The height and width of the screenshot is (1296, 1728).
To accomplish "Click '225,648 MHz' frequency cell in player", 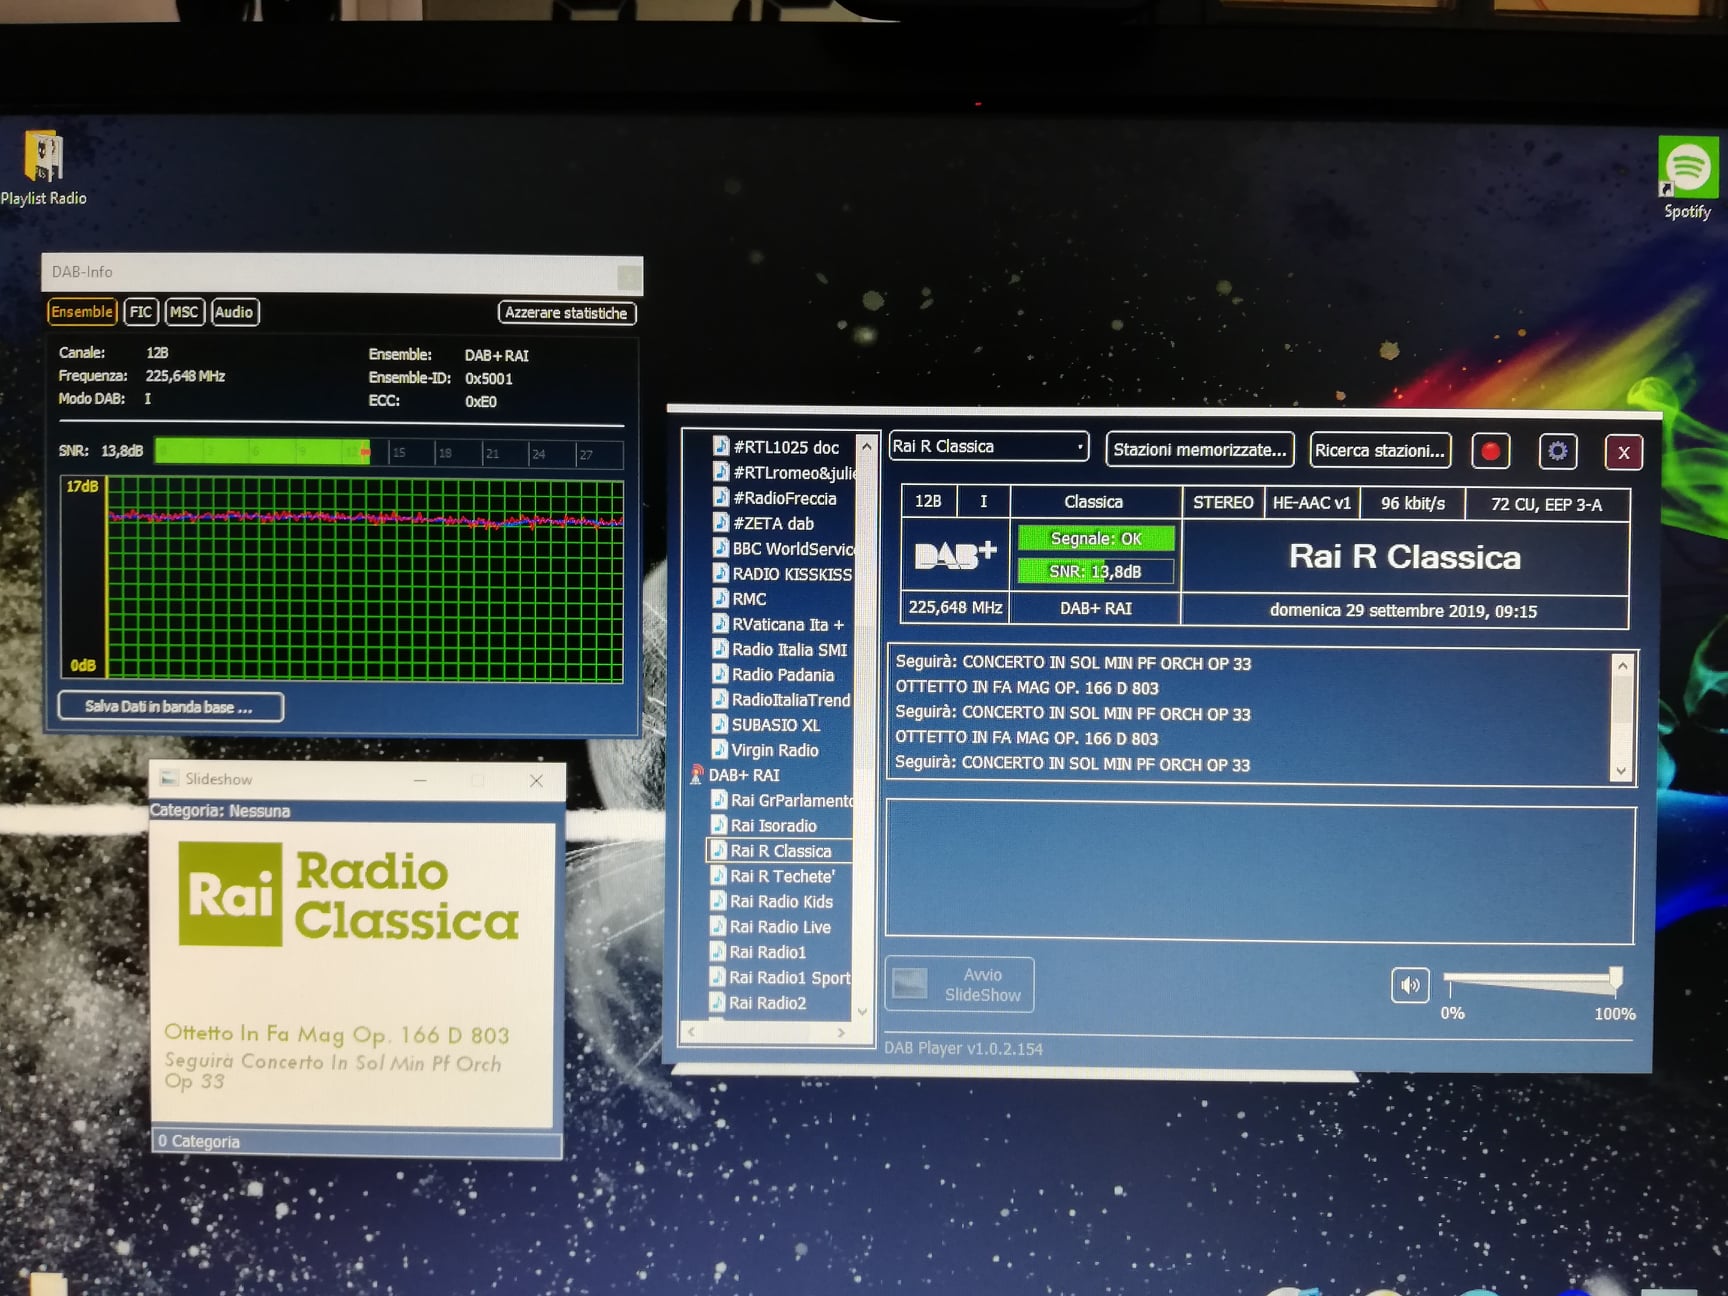I will click(955, 607).
